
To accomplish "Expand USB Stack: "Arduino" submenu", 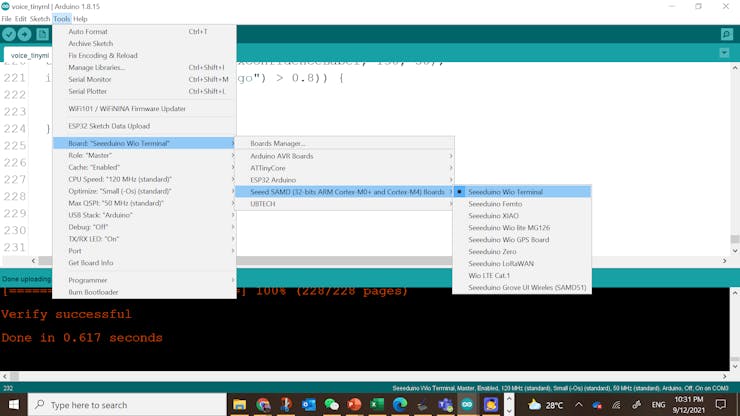I will (x=144, y=215).
